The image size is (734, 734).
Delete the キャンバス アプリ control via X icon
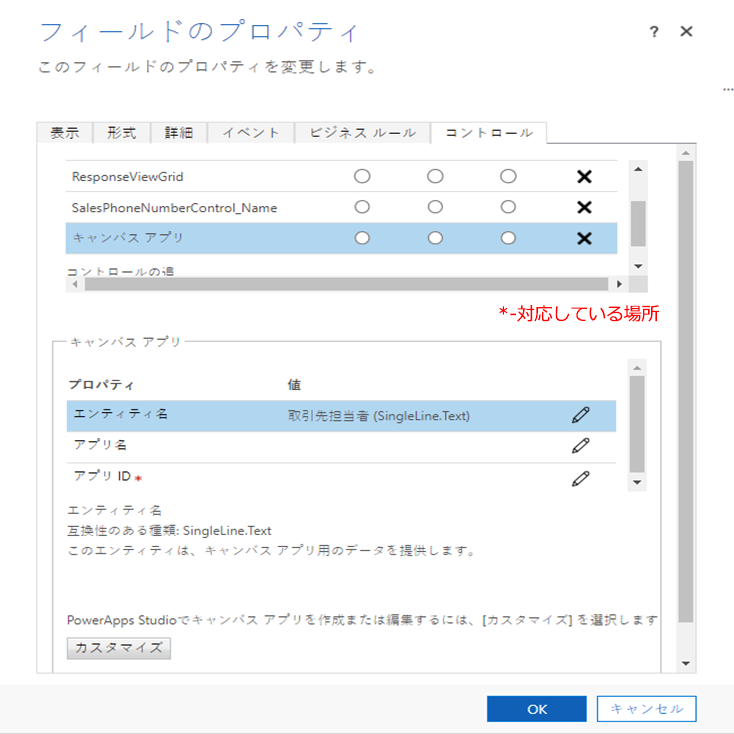(x=584, y=238)
